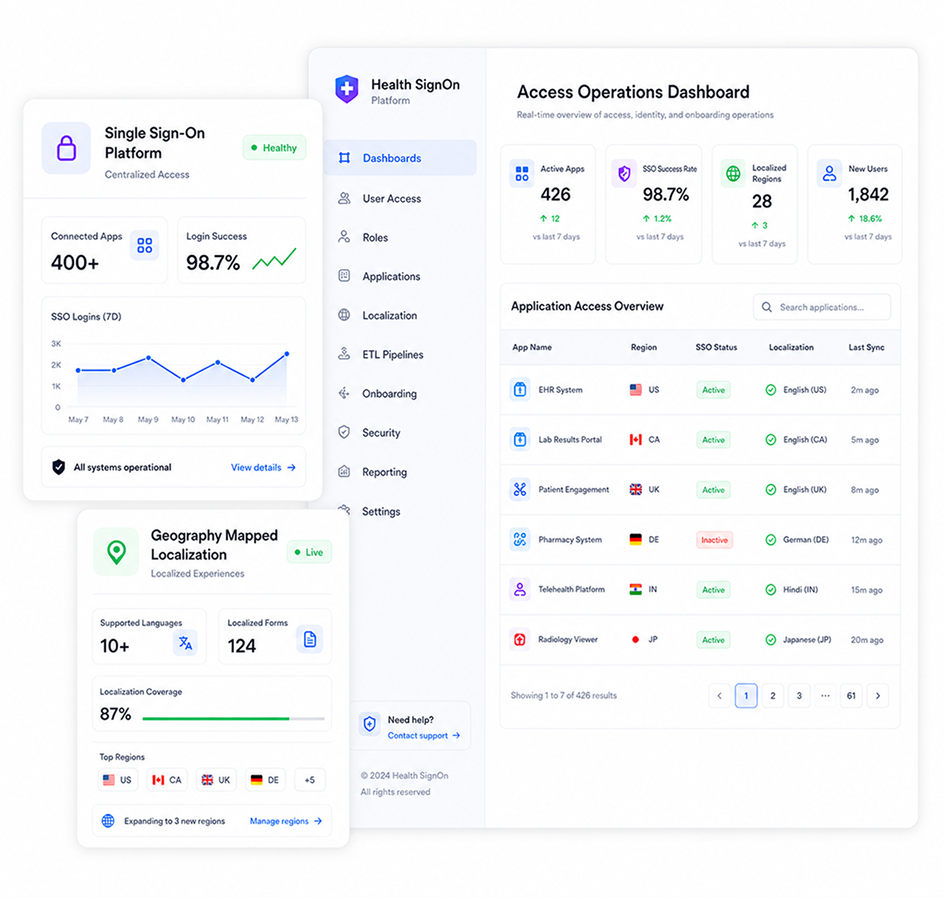Viewport: 946px width, 899px height.
Task: Go to the next results page
Action: click(878, 696)
